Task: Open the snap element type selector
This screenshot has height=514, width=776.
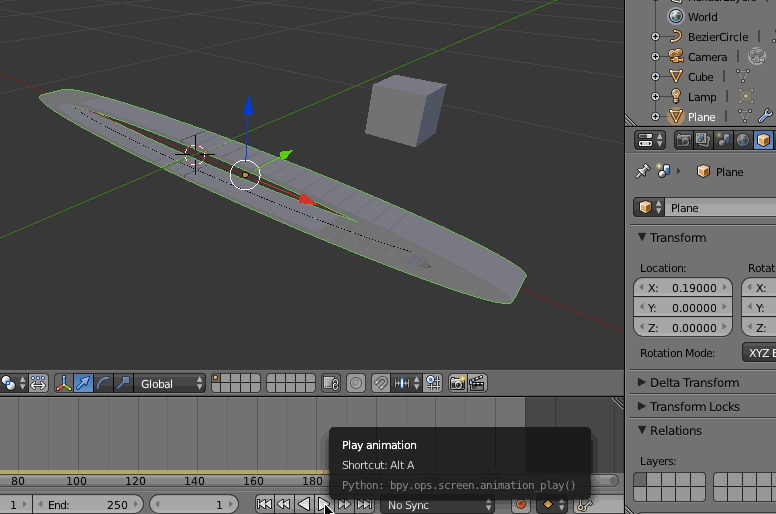Action: pyautogui.click(x=406, y=383)
